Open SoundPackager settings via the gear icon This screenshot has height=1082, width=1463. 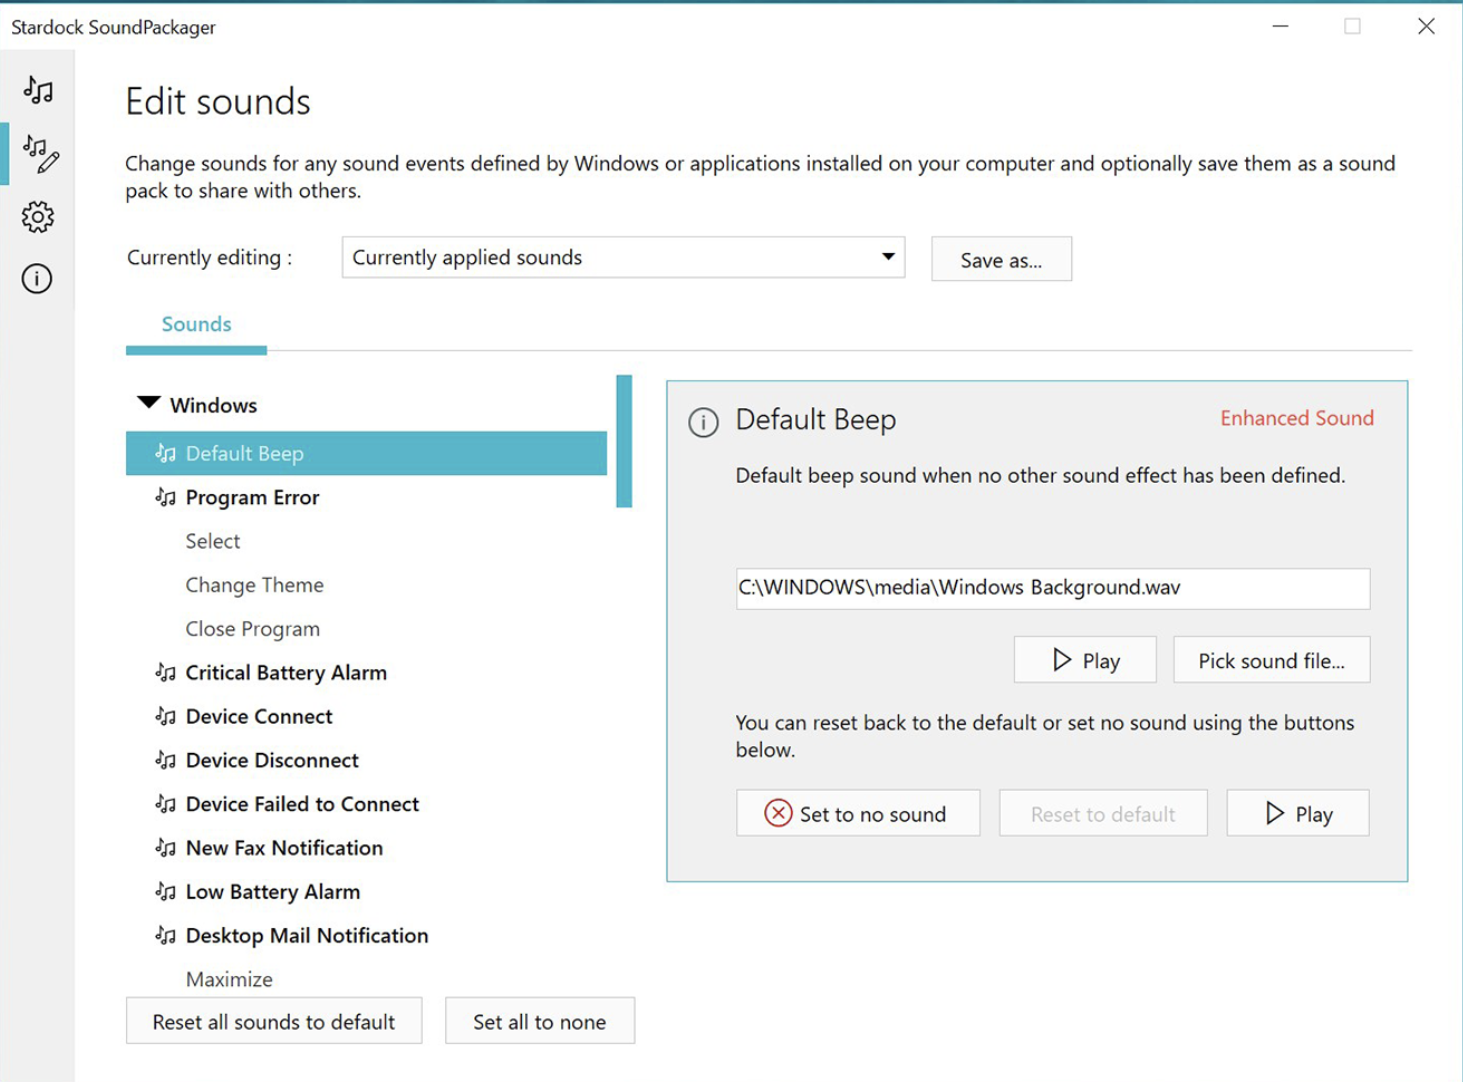point(37,217)
